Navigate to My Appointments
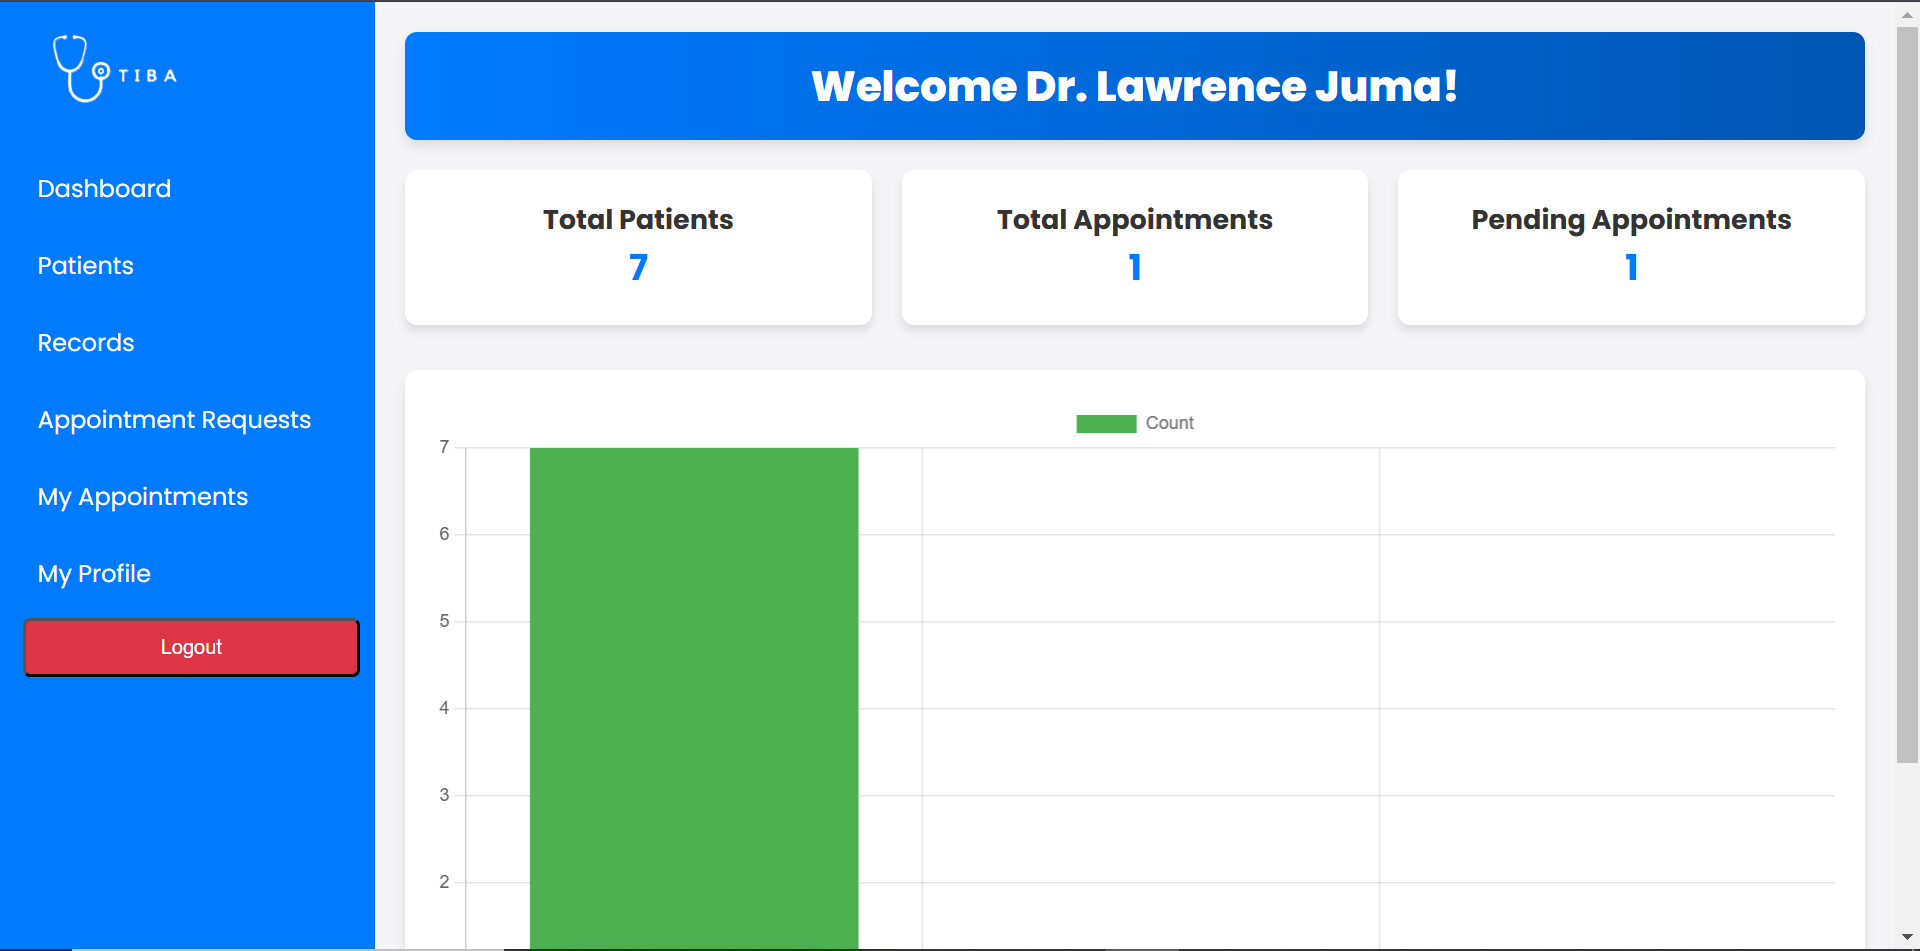 [142, 497]
